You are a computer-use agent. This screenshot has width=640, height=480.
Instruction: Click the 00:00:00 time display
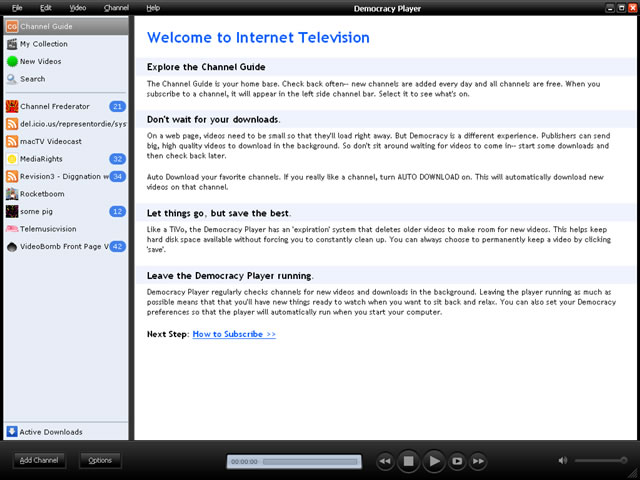click(x=244, y=462)
